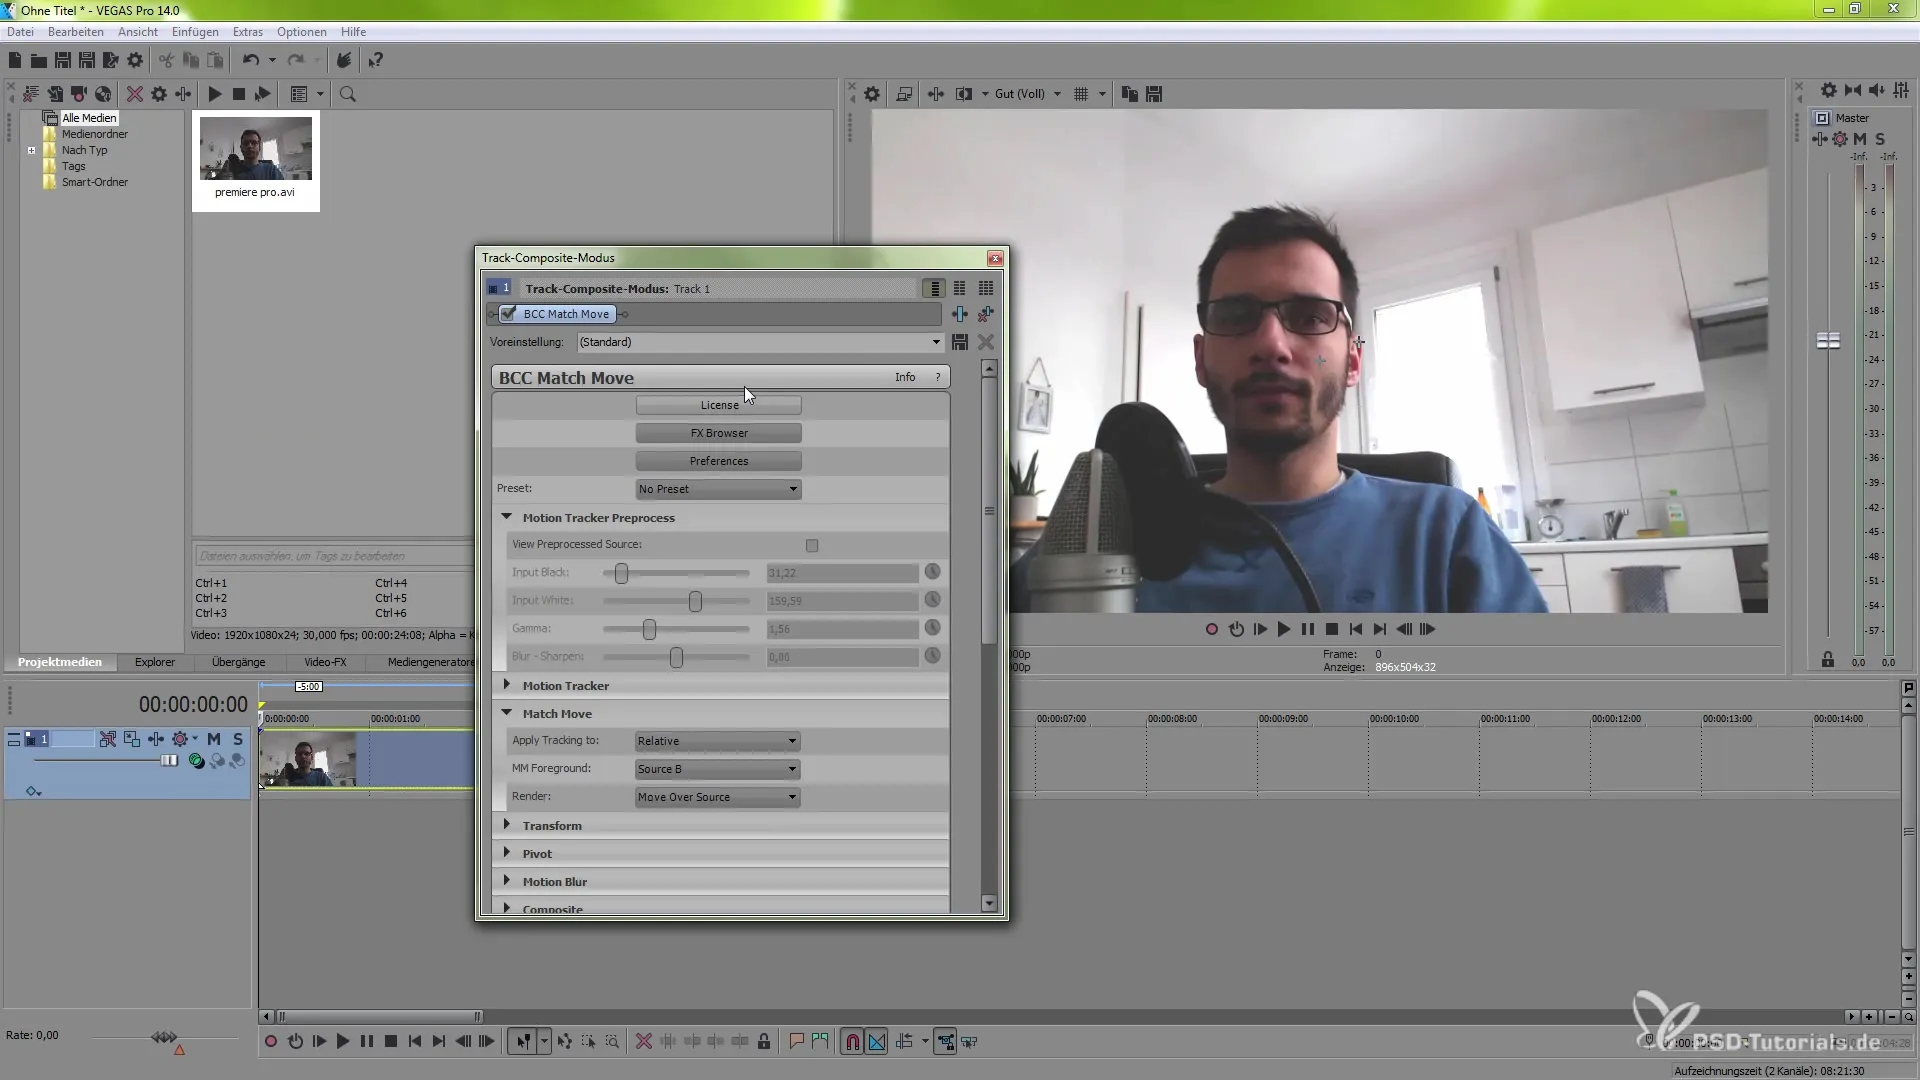The image size is (1920, 1080).
Task: Copy preview snapshot to clipboard icon
Action: tap(1130, 94)
